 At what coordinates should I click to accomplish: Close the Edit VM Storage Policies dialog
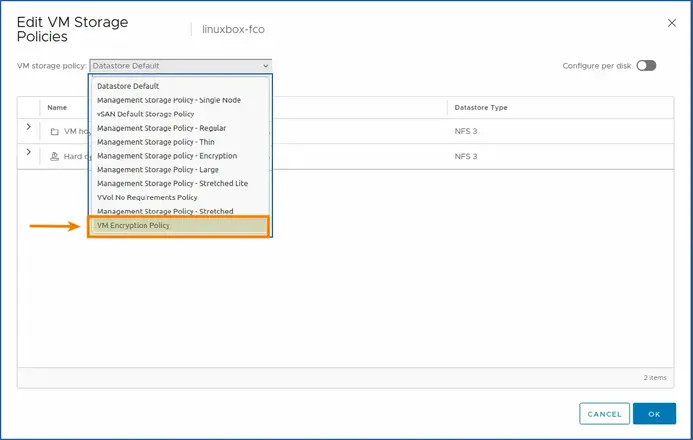pyautogui.click(x=670, y=22)
